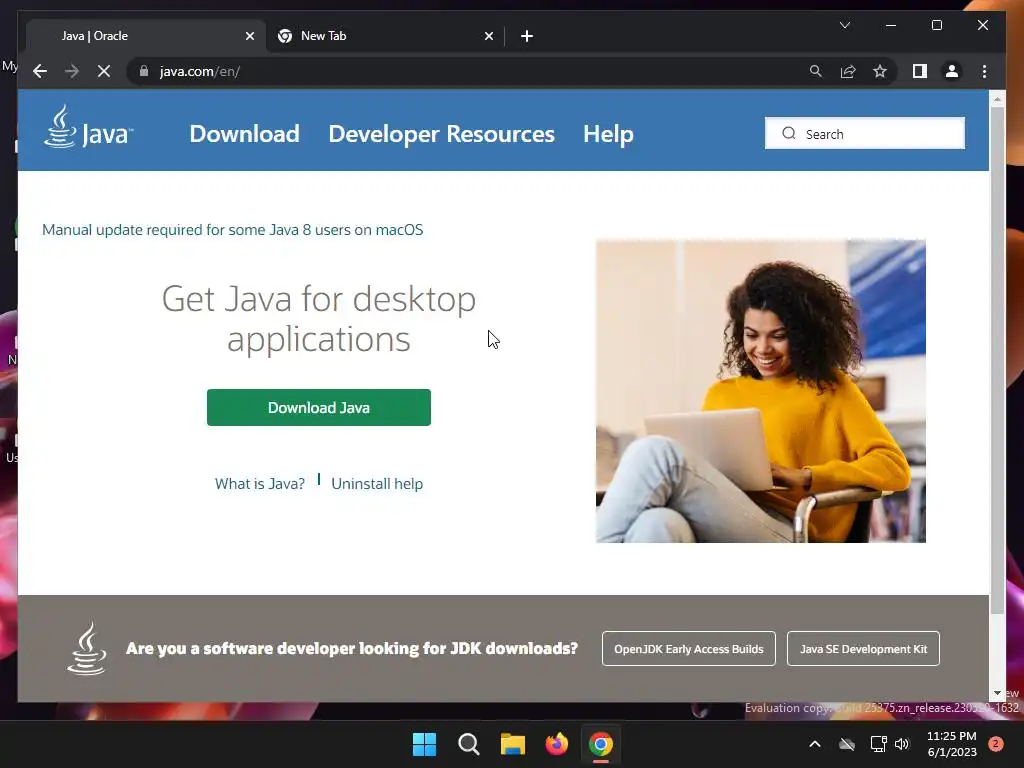Close the Java | Oracle tab
1024x768 pixels.
249,36
